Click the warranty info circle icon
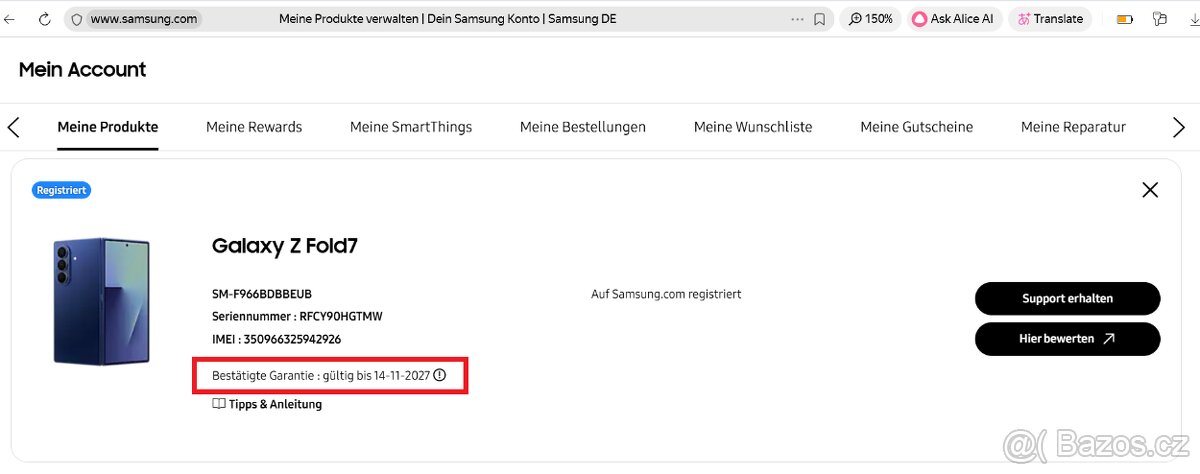Image resolution: width=1200 pixels, height=474 pixels. click(x=440, y=375)
